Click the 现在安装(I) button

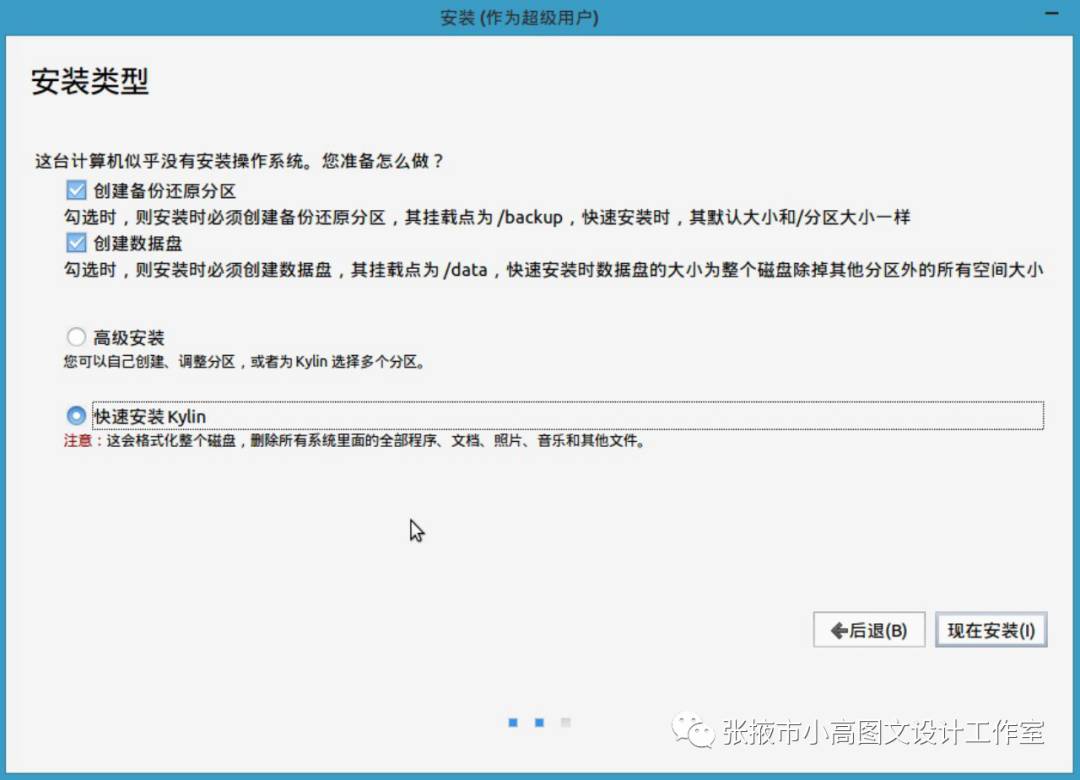coord(990,631)
